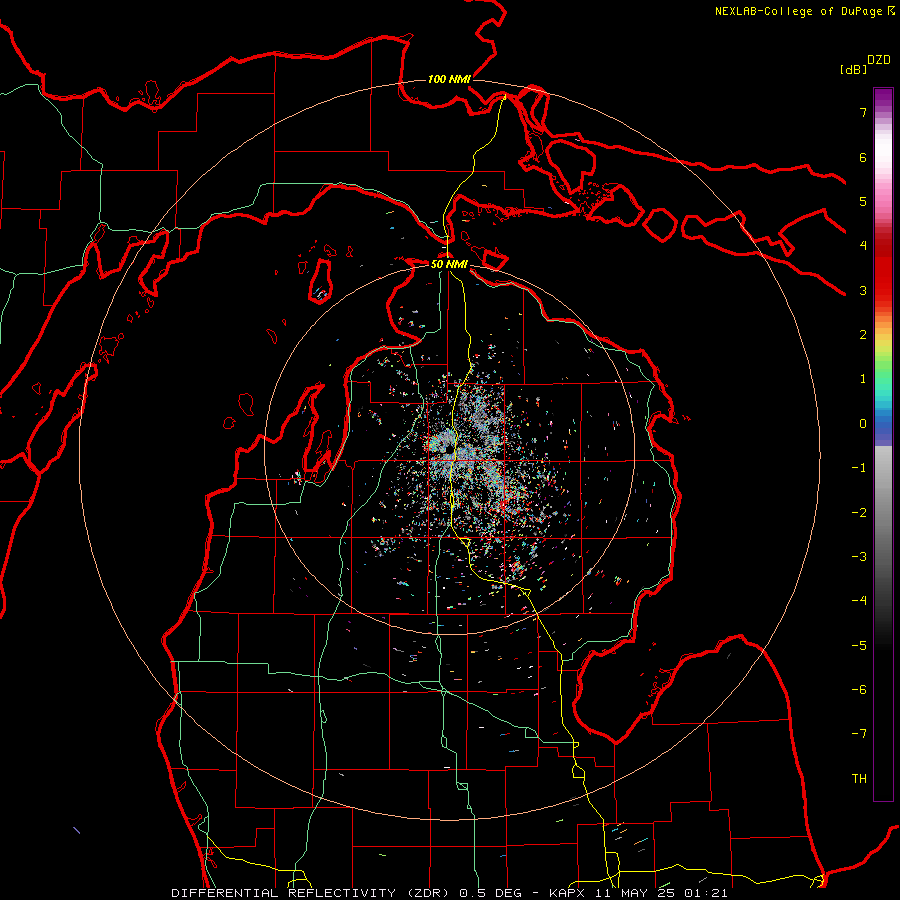Click the 'KAPX' station identifier
900x900 pixels.
point(568,893)
